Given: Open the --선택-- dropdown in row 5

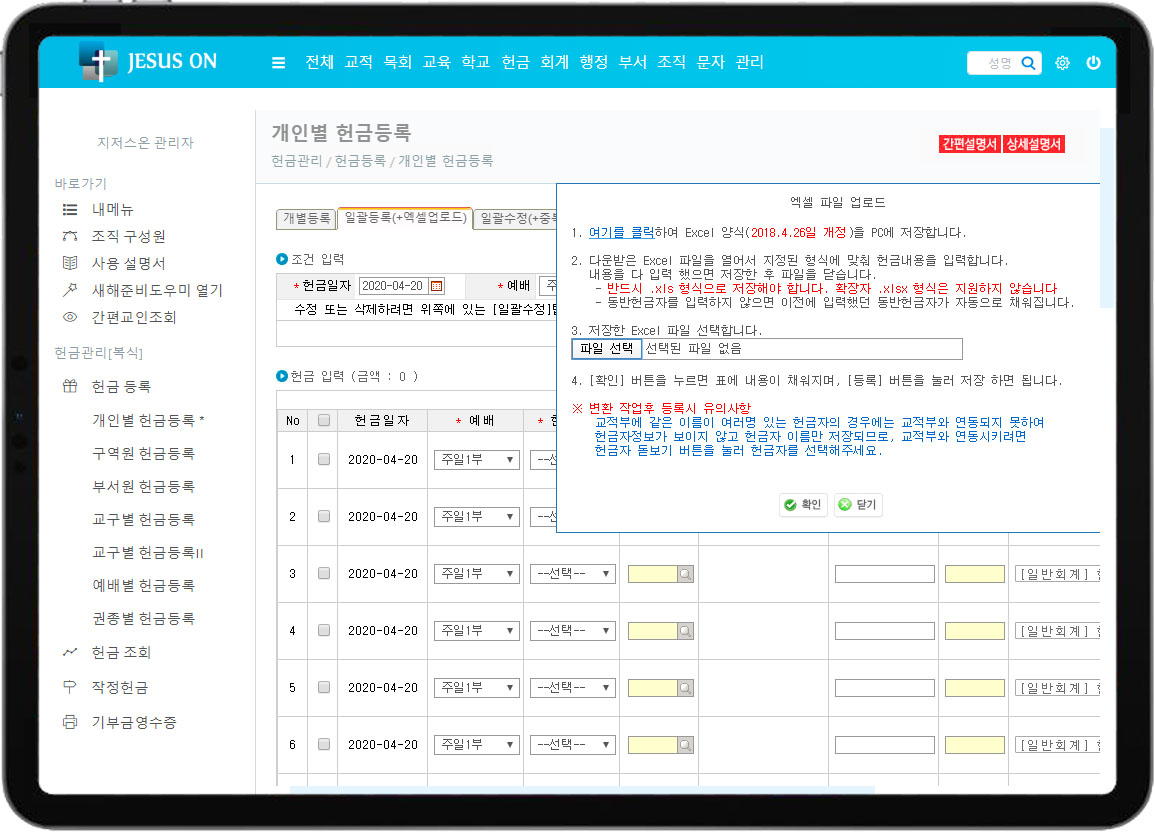Looking at the screenshot, I should (572, 688).
